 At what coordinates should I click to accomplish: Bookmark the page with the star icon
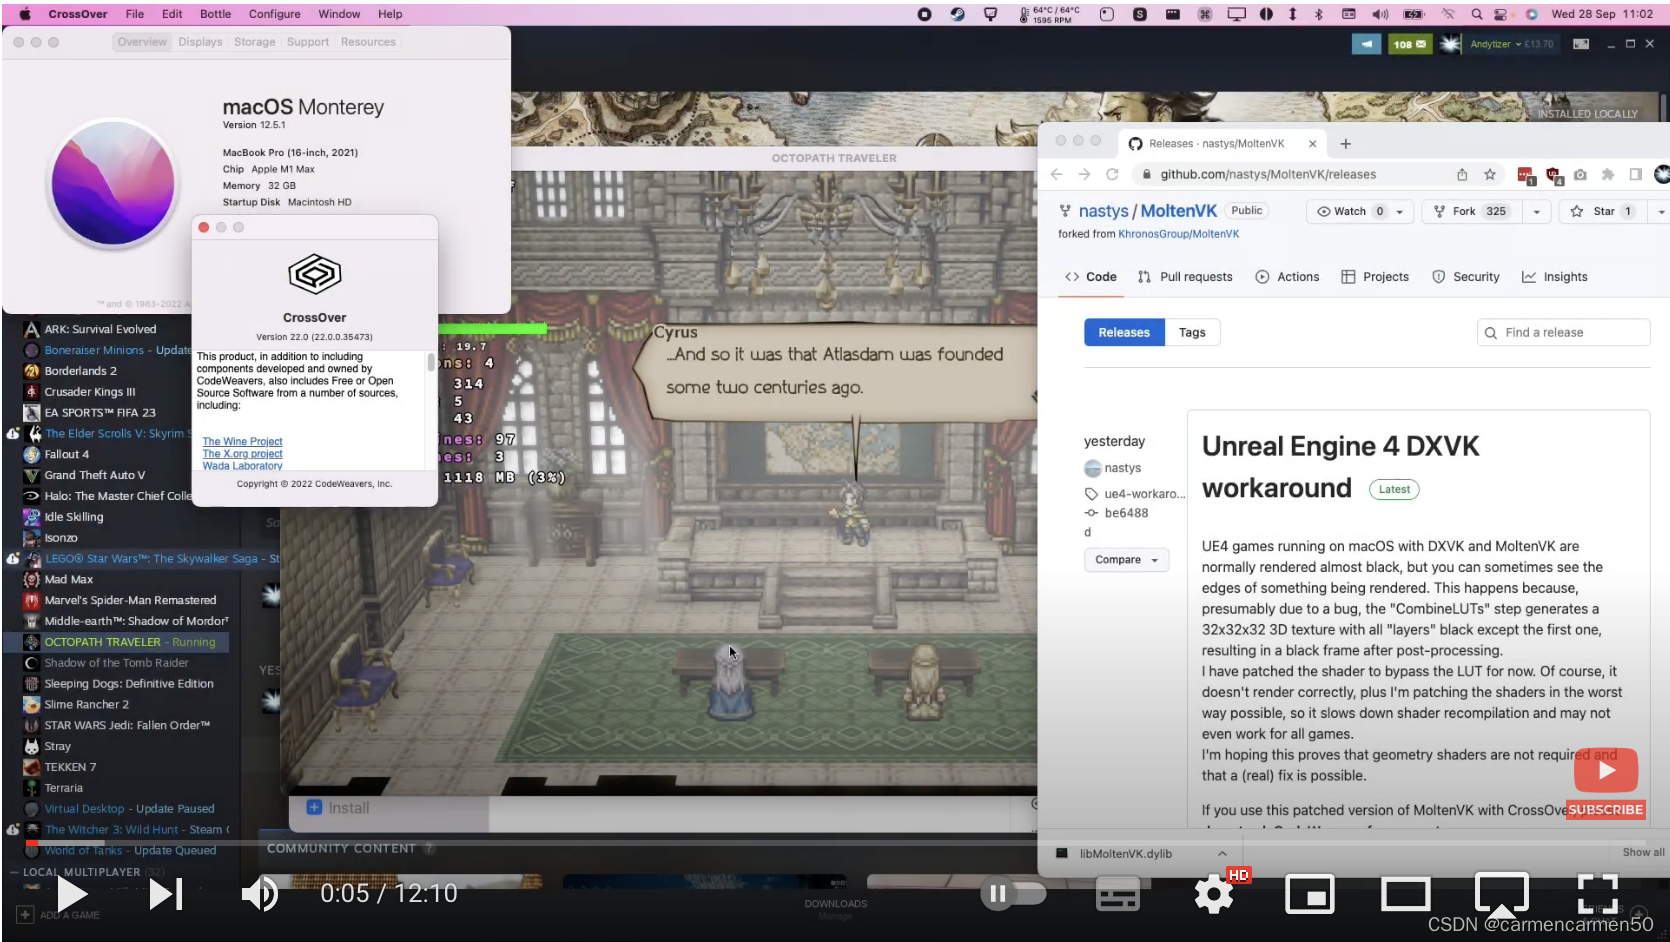tap(1490, 174)
